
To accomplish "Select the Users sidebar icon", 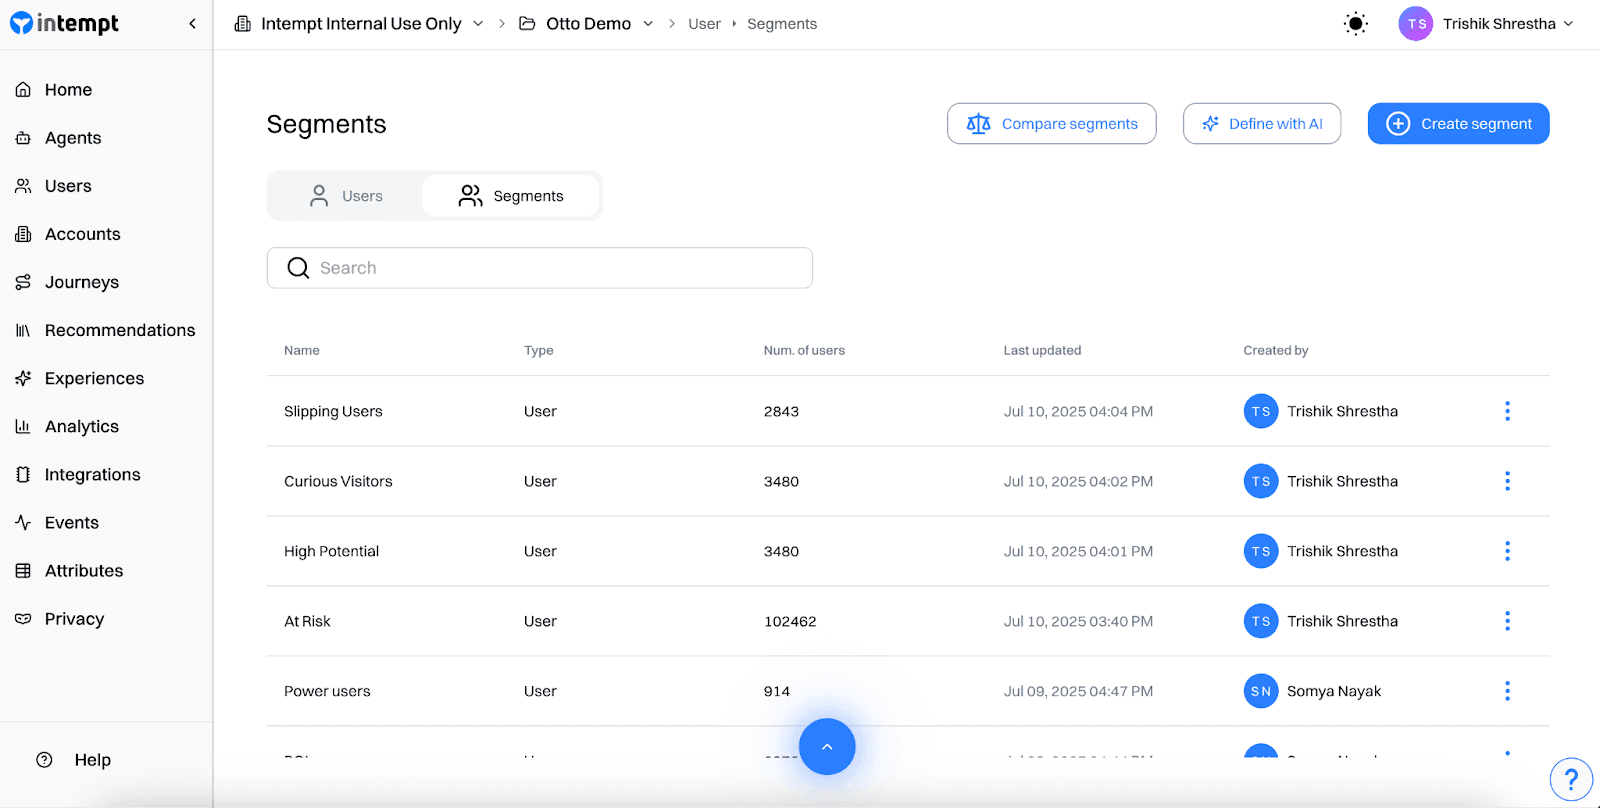I will [23, 186].
